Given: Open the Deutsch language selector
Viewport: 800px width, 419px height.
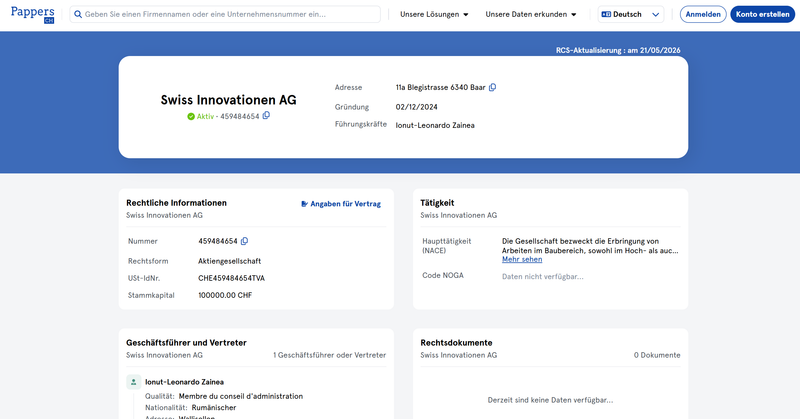Looking at the screenshot, I should (x=631, y=14).
